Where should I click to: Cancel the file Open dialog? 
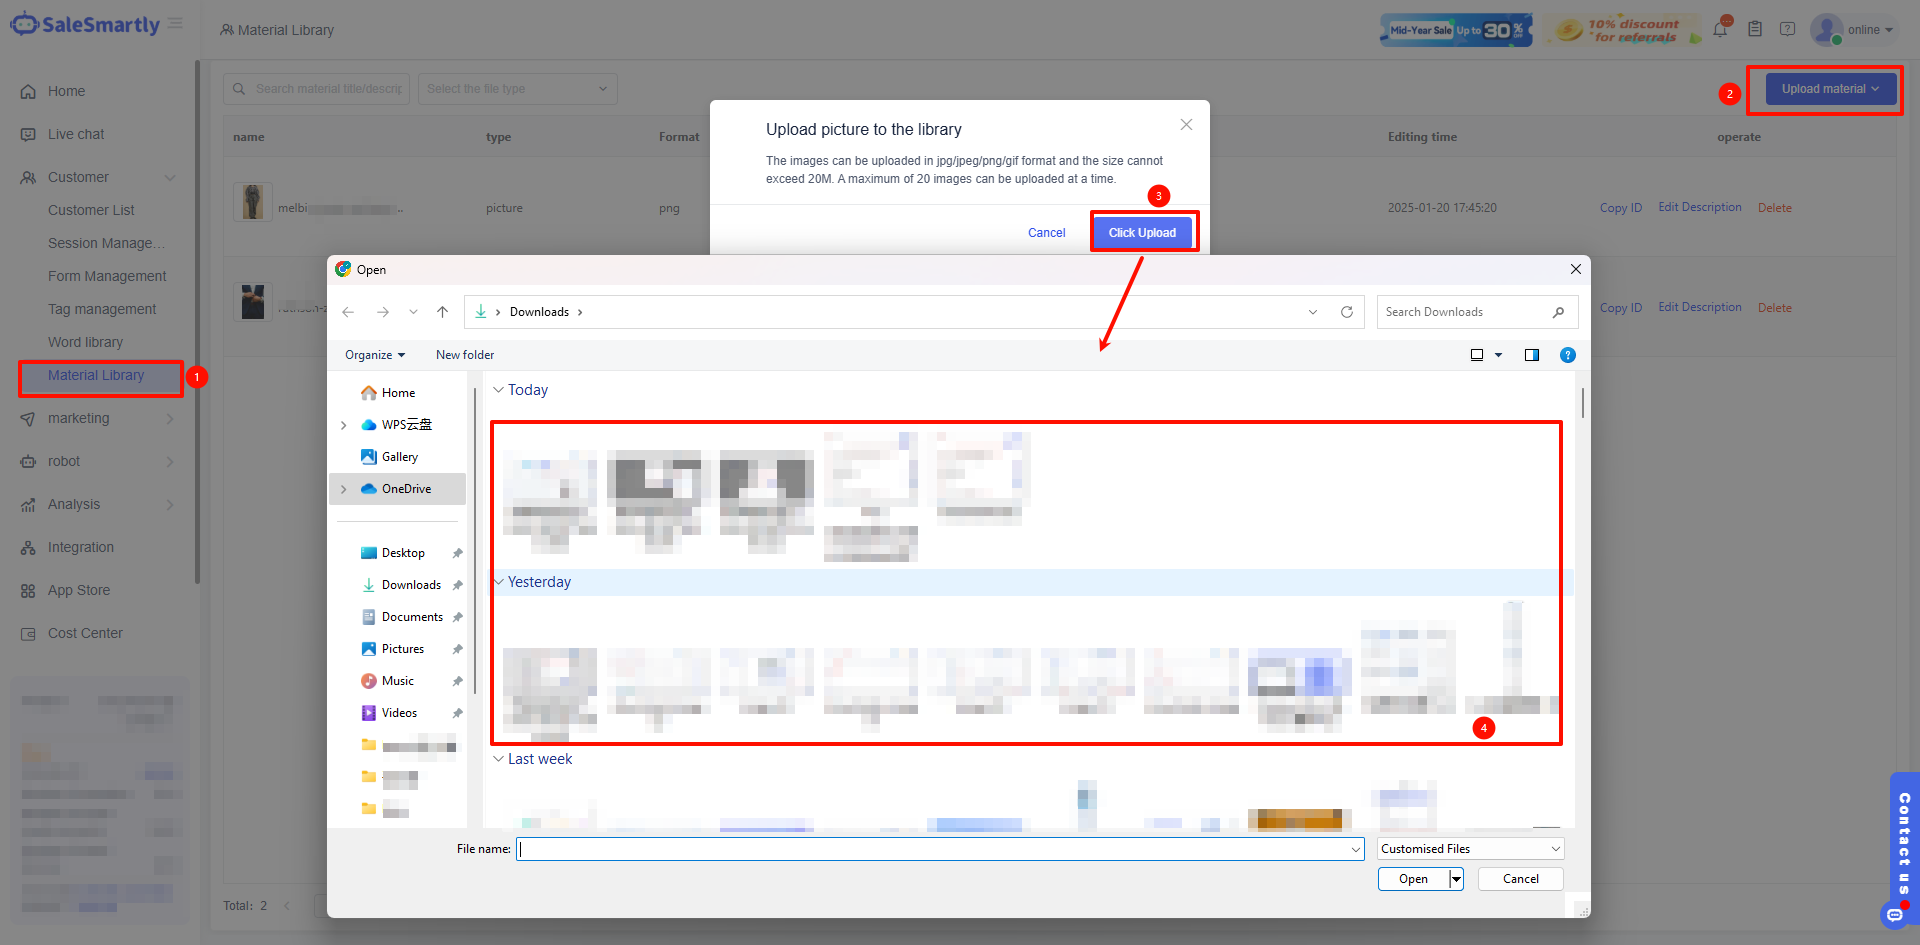(x=1521, y=879)
